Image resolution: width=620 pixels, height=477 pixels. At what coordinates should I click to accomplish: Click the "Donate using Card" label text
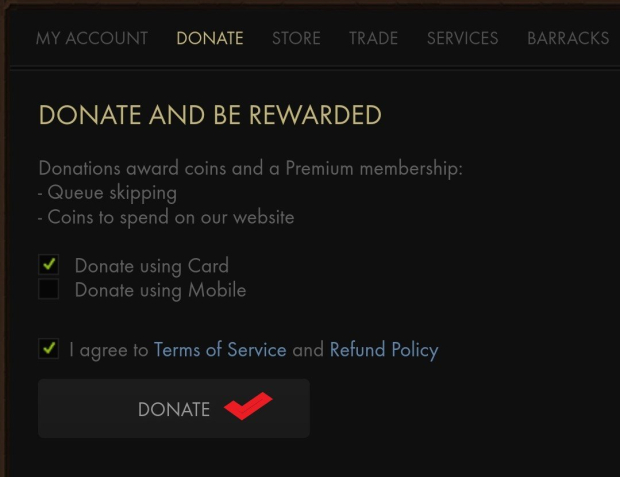tap(152, 266)
